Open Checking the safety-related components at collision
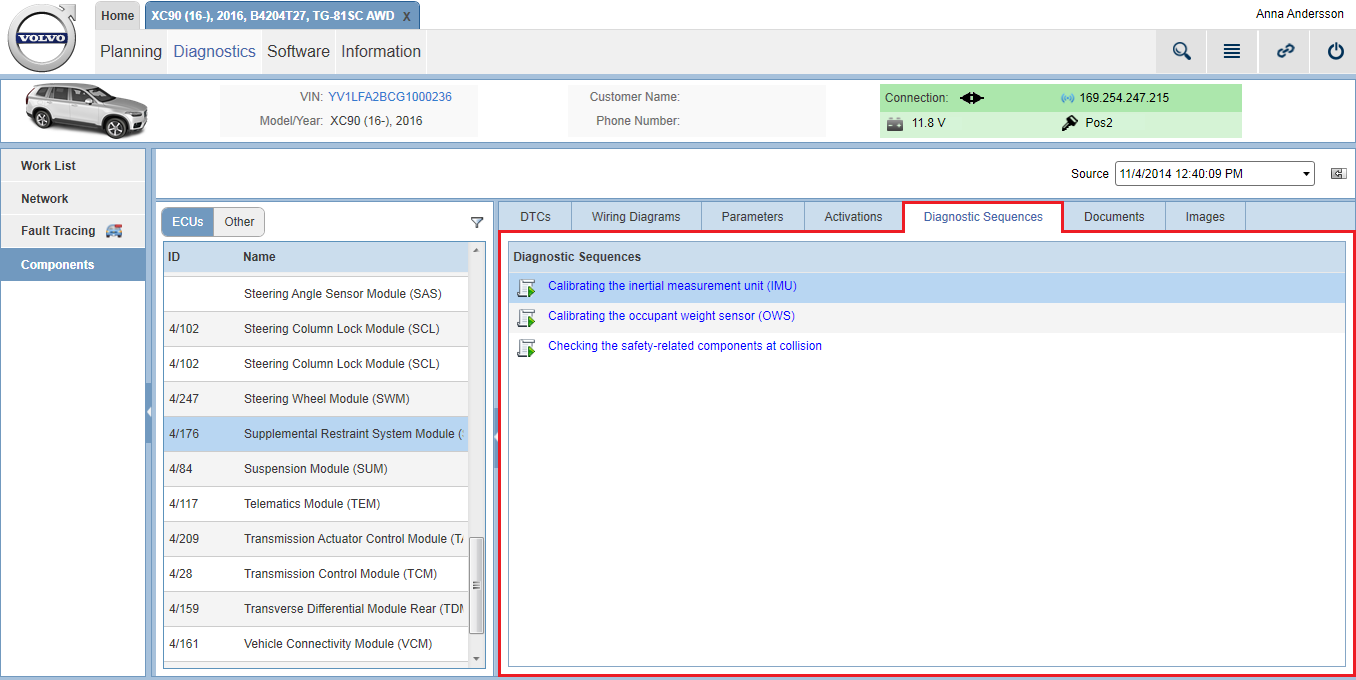Image resolution: width=1356 pixels, height=680 pixels. [x=685, y=346]
